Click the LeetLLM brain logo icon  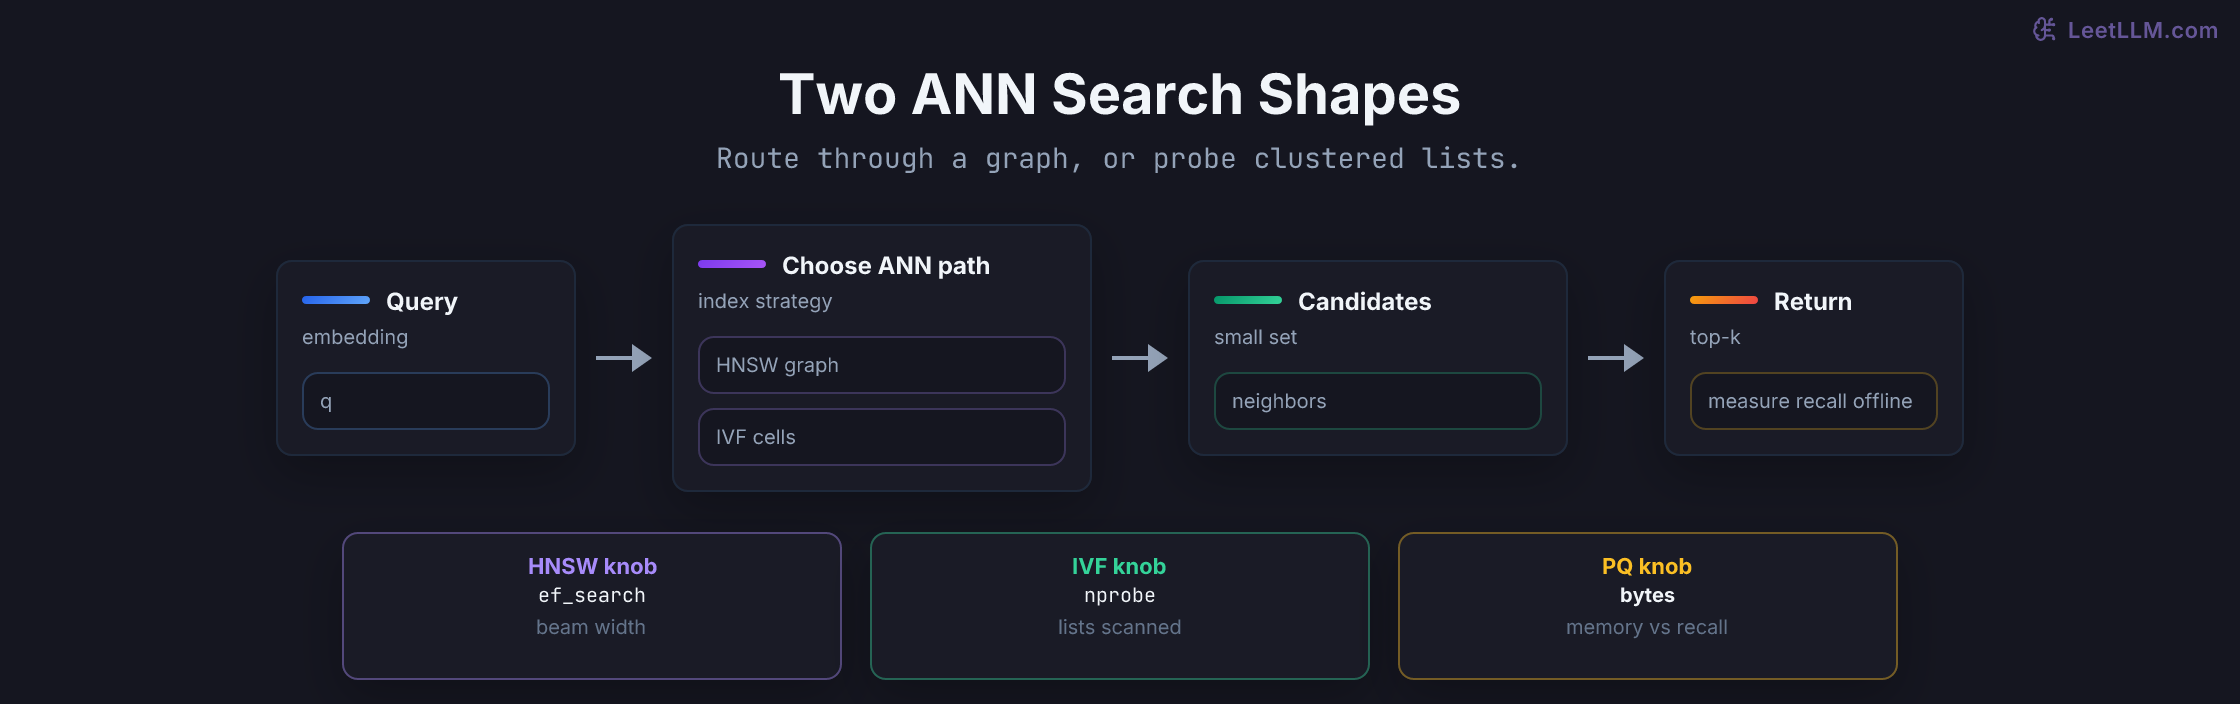tap(2045, 30)
